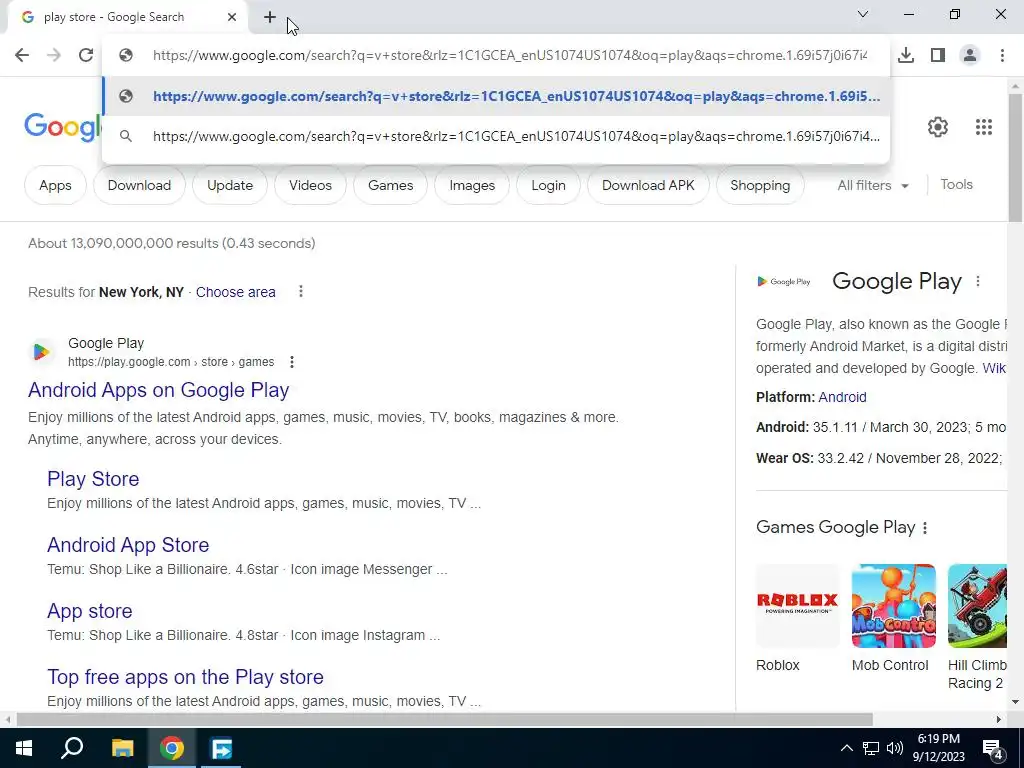This screenshot has height=768, width=1024.
Task: Click the horizontal scrollbar right arrow
Action: pyautogui.click(x=999, y=720)
